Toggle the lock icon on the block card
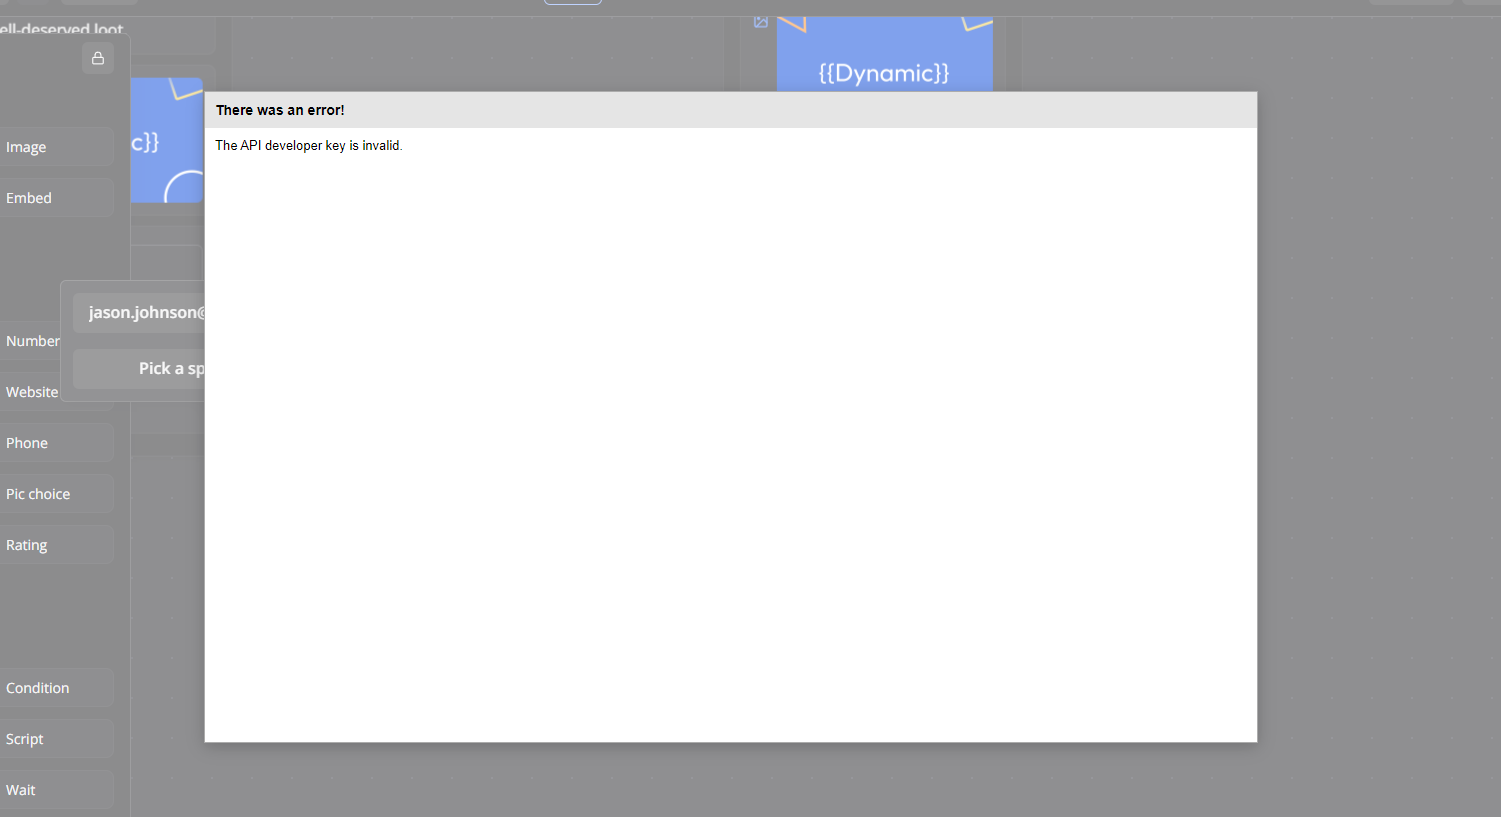 tap(97, 58)
